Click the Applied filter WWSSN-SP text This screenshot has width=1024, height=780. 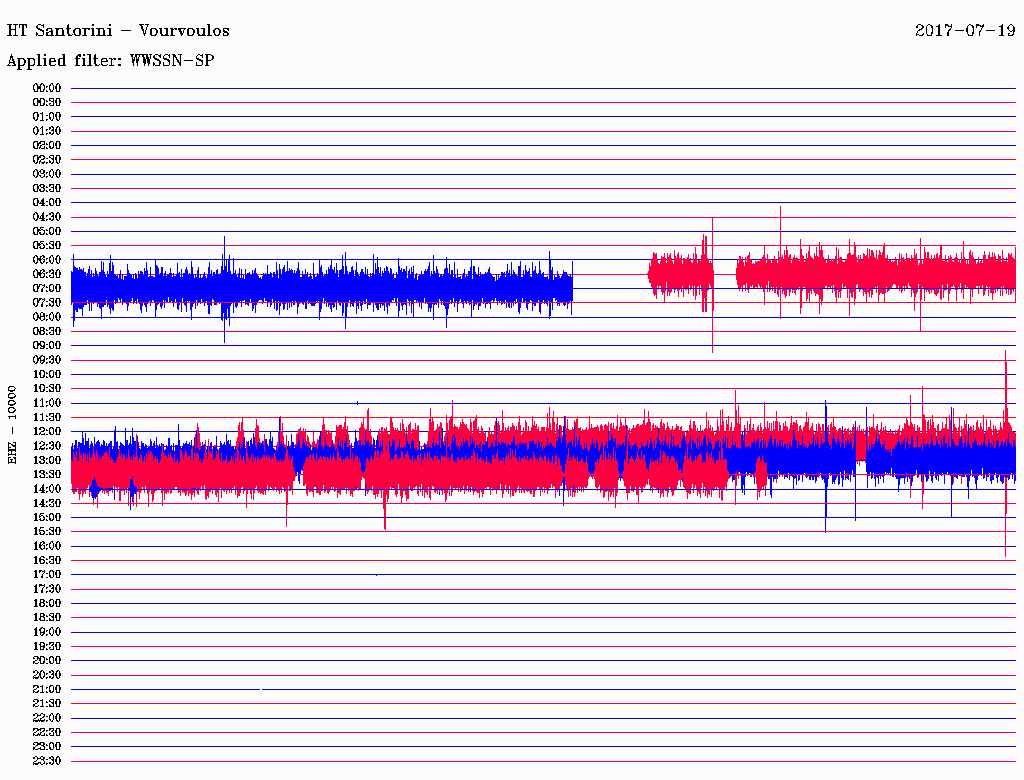pyautogui.click(x=111, y=61)
